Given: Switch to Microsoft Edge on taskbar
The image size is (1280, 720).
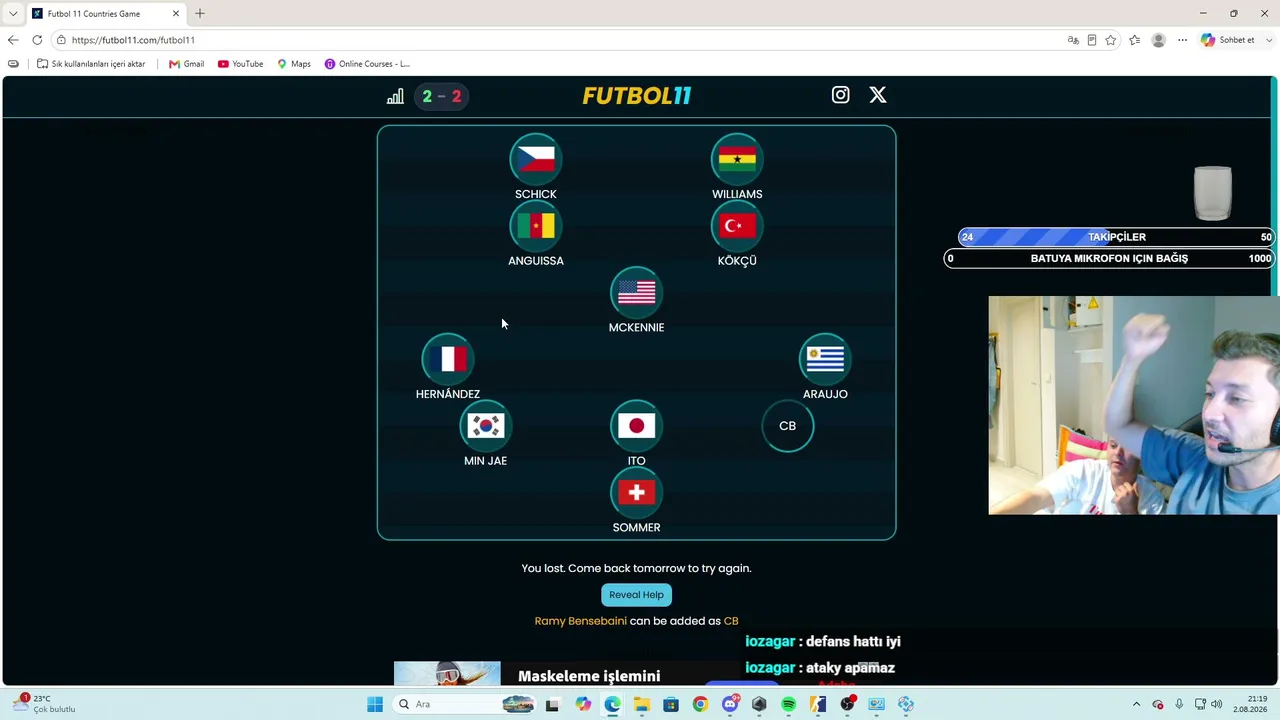Looking at the screenshot, I should pos(612,705).
